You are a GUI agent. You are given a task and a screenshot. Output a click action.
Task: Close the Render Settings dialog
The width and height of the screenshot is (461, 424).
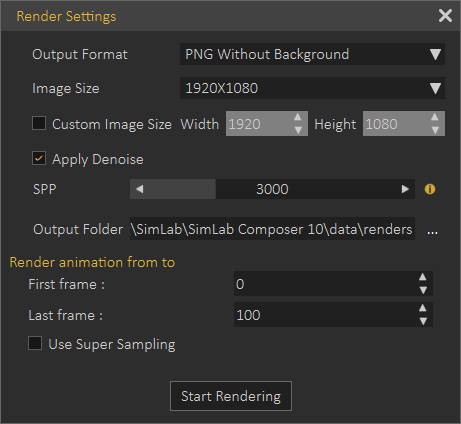445,16
